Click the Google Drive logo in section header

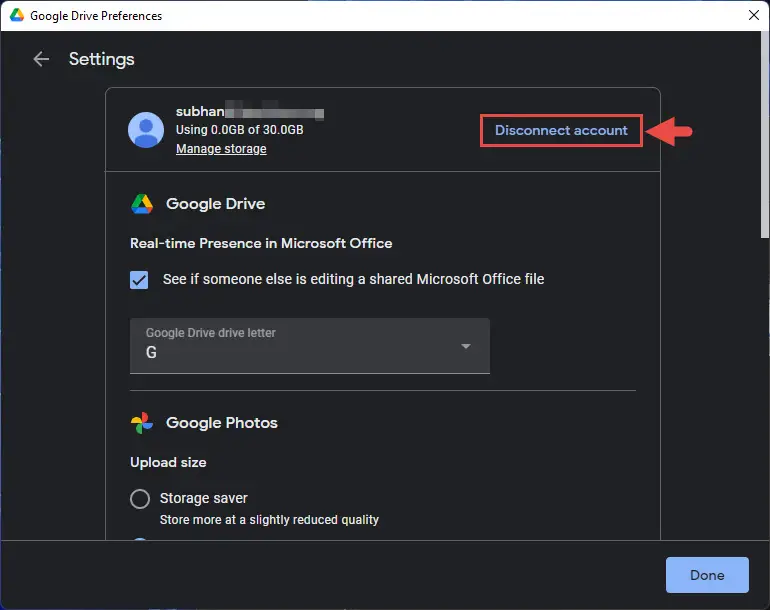pyautogui.click(x=142, y=204)
